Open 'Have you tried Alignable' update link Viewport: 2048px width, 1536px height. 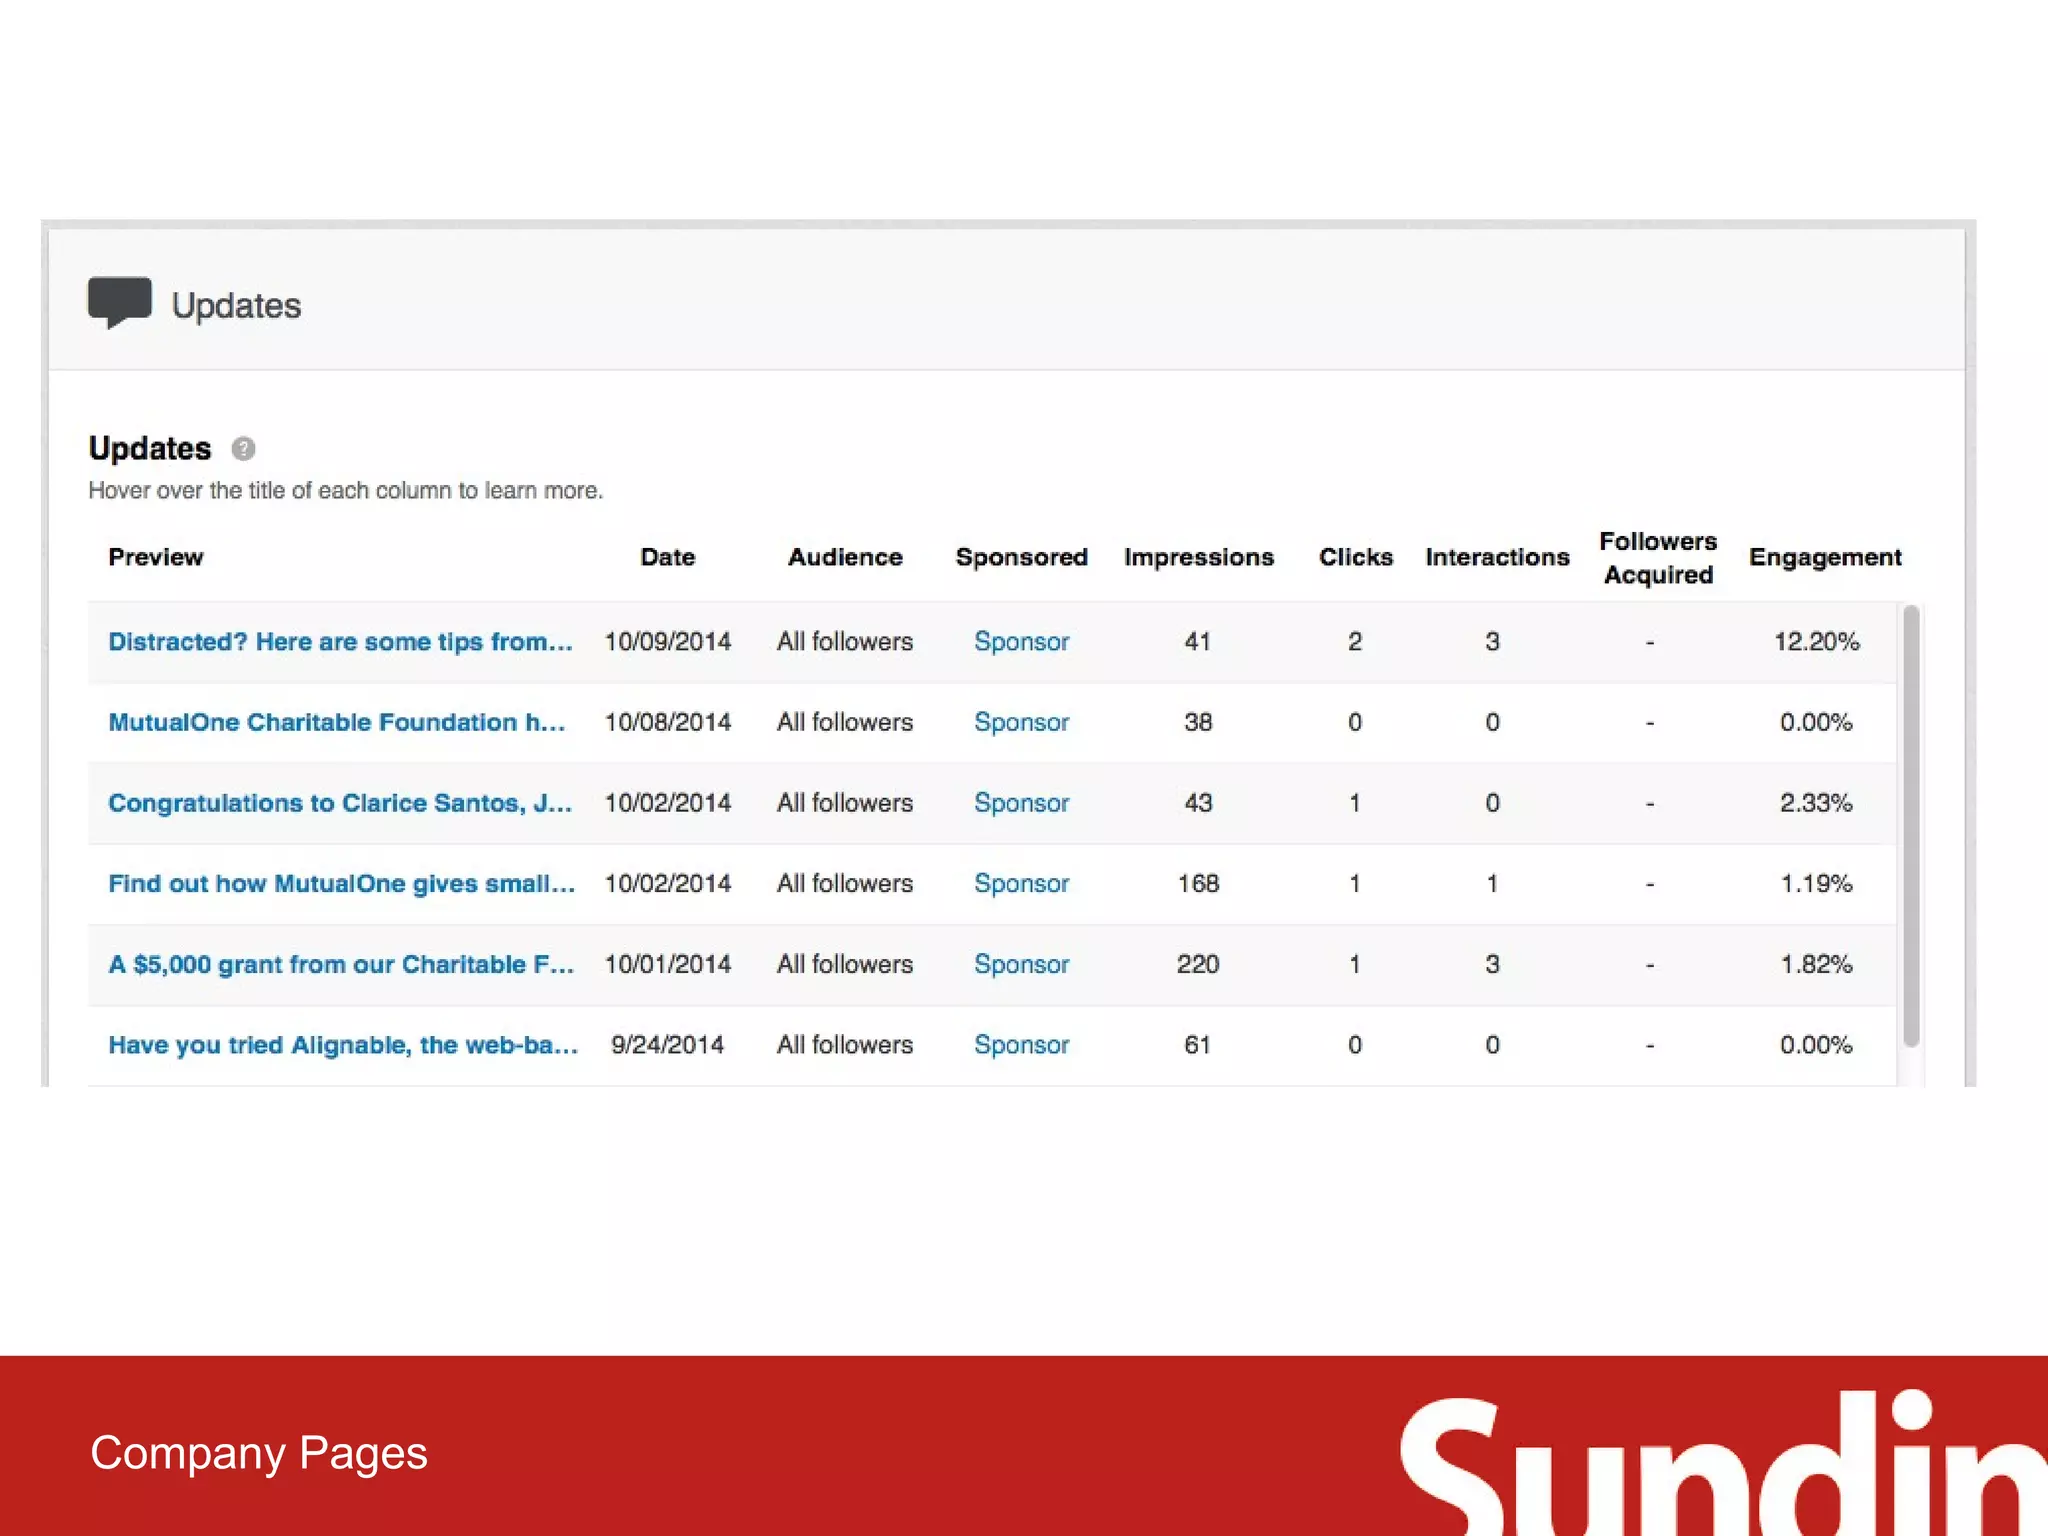point(344,1045)
